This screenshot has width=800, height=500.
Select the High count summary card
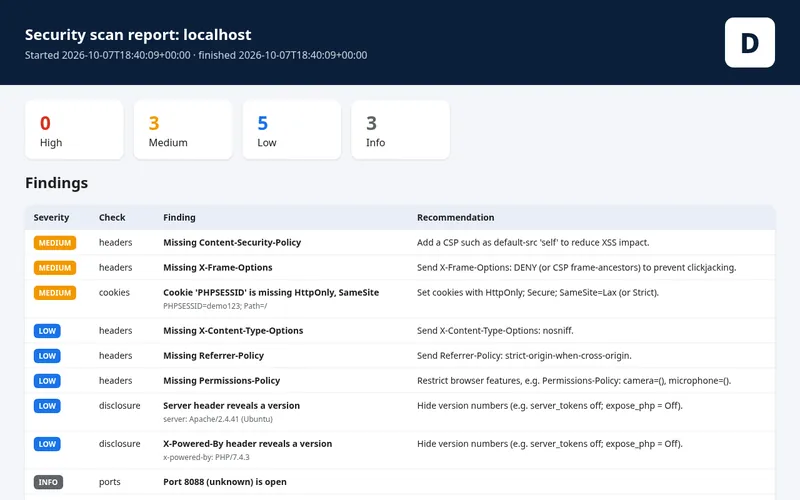pos(74,130)
